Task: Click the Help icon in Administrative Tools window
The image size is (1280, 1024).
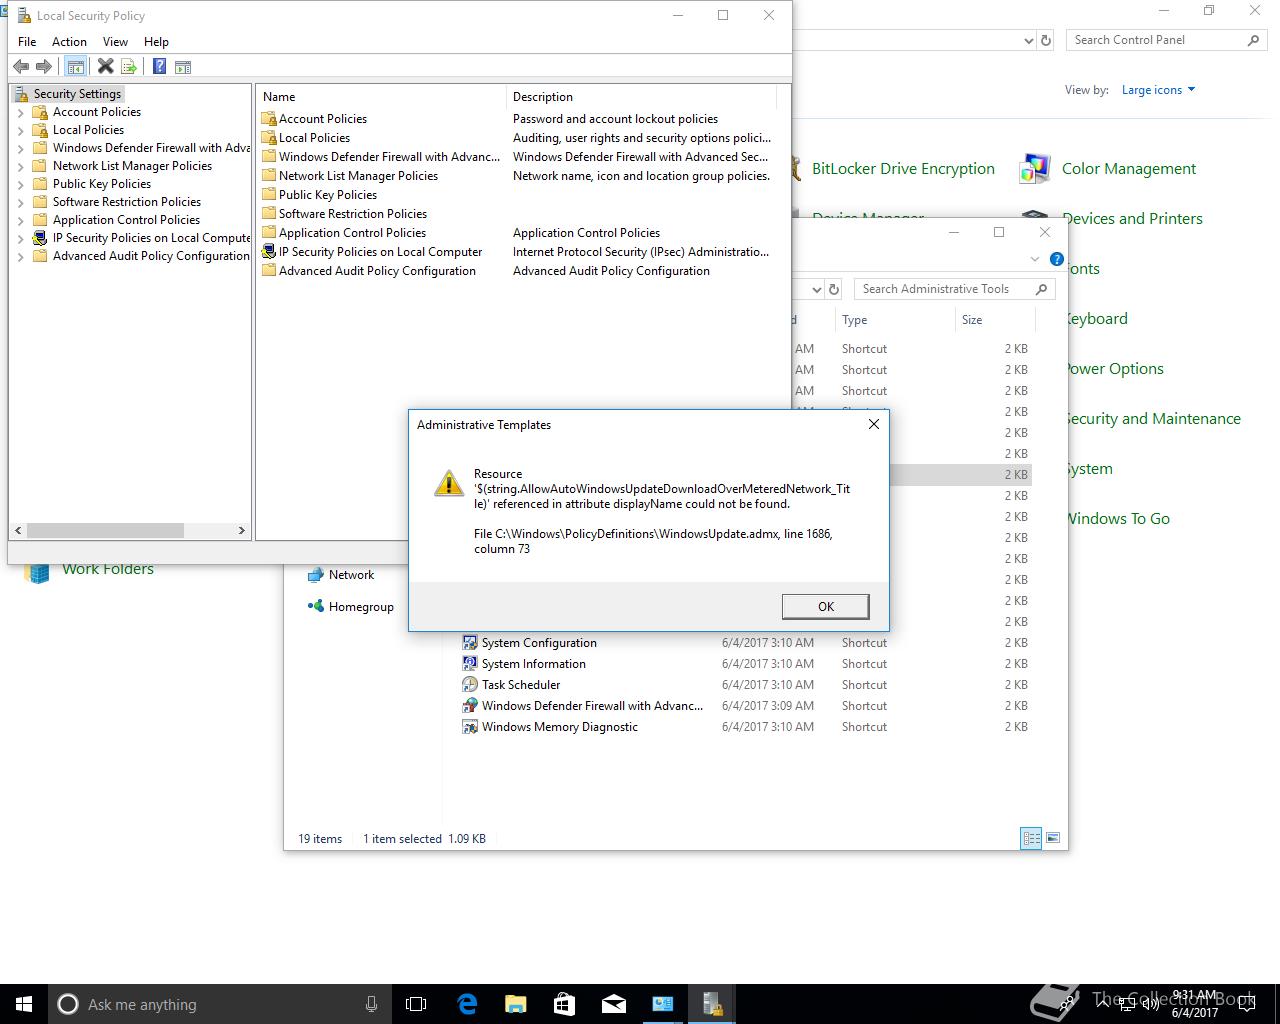Action: tap(1057, 259)
